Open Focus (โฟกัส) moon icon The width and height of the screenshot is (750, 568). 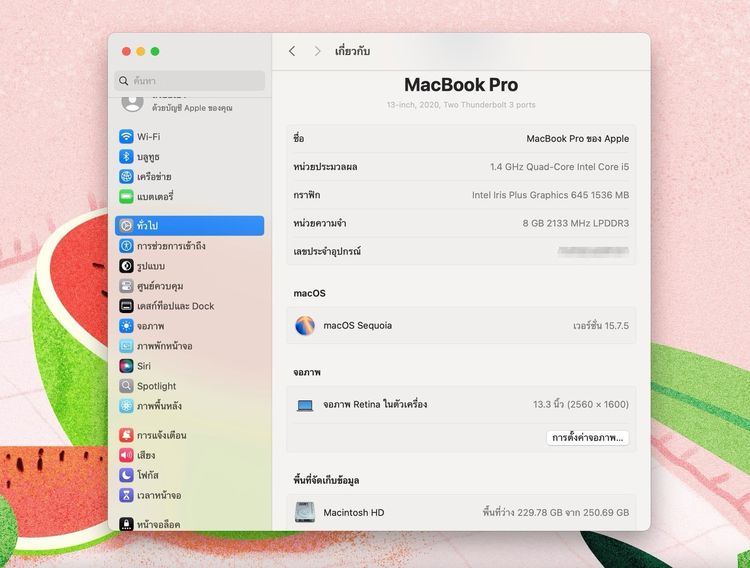126,475
